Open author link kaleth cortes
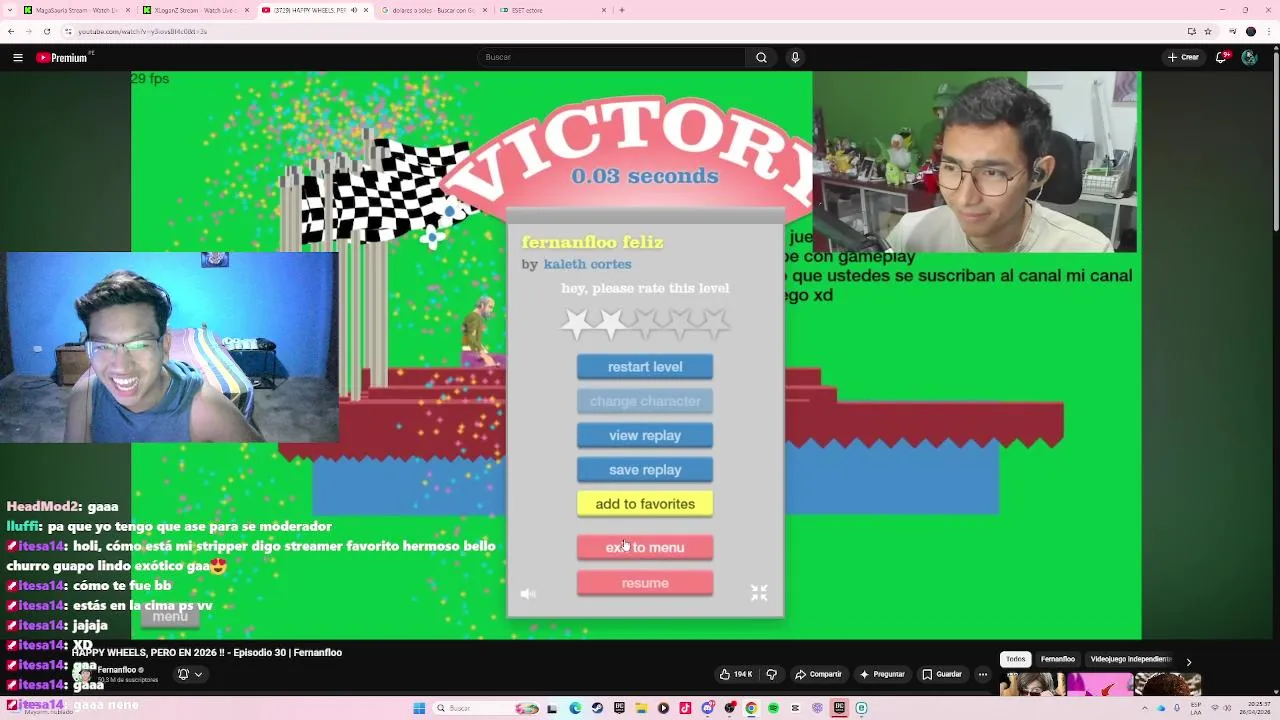The width and height of the screenshot is (1280, 720). point(587,264)
